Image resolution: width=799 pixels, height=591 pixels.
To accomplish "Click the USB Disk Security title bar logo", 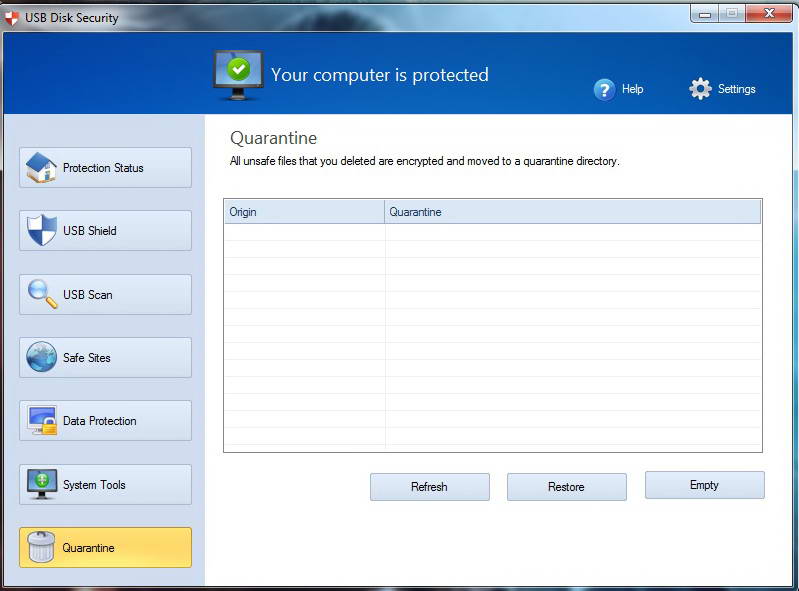I will tap(12, 18).
